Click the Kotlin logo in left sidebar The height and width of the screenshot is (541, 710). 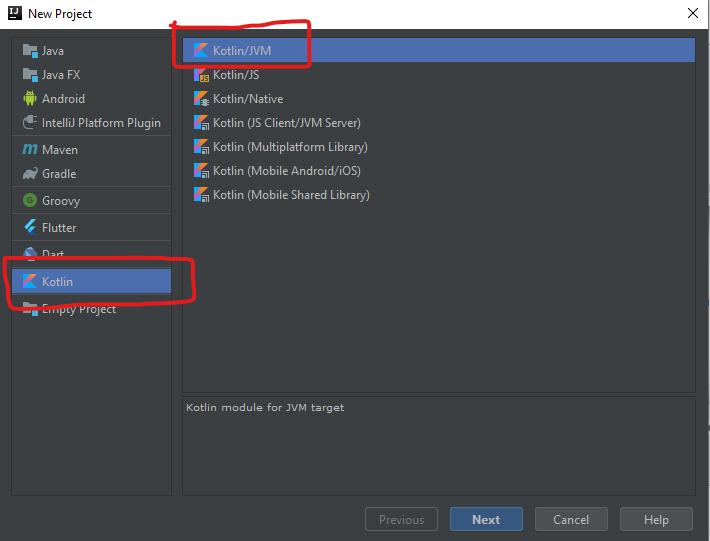pos(30,281)
